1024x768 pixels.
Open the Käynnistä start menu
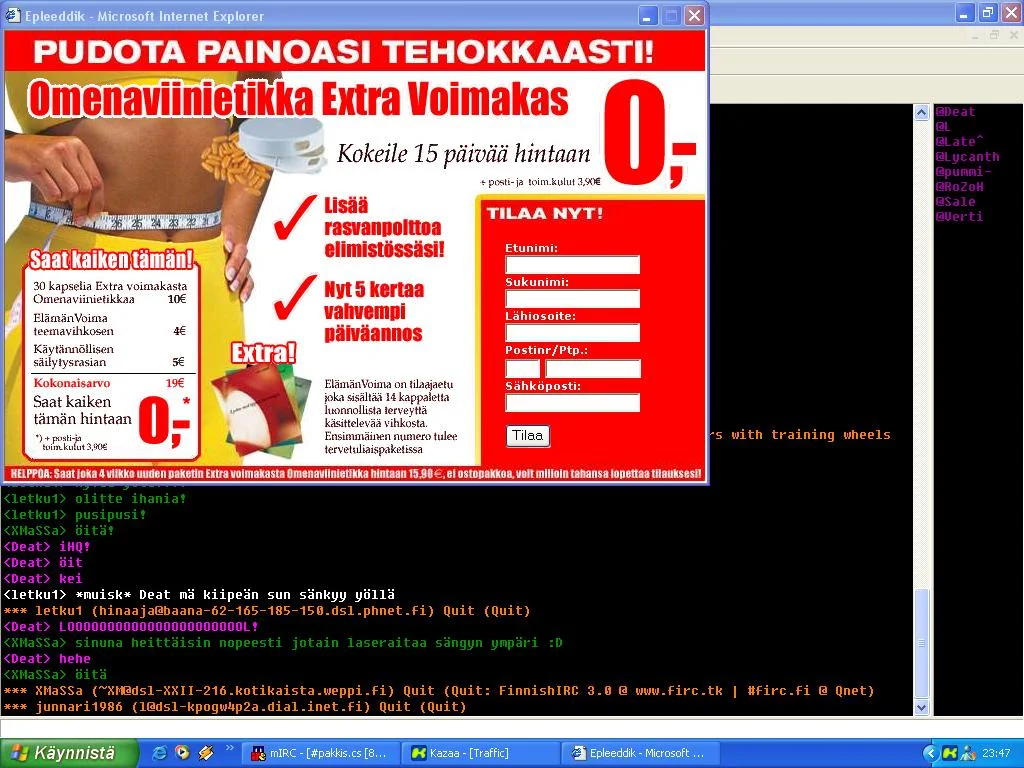point(60,753)
